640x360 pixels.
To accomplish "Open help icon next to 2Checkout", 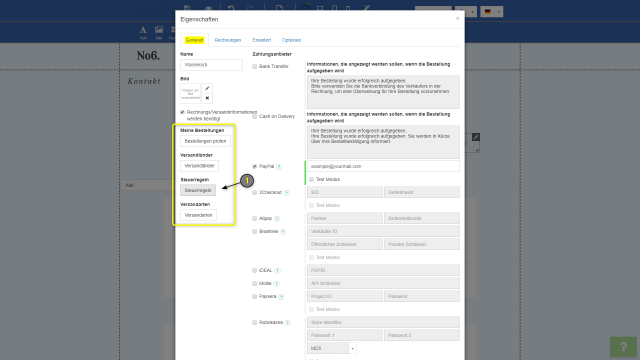I will pyautogui.click(x=287, y=193).
